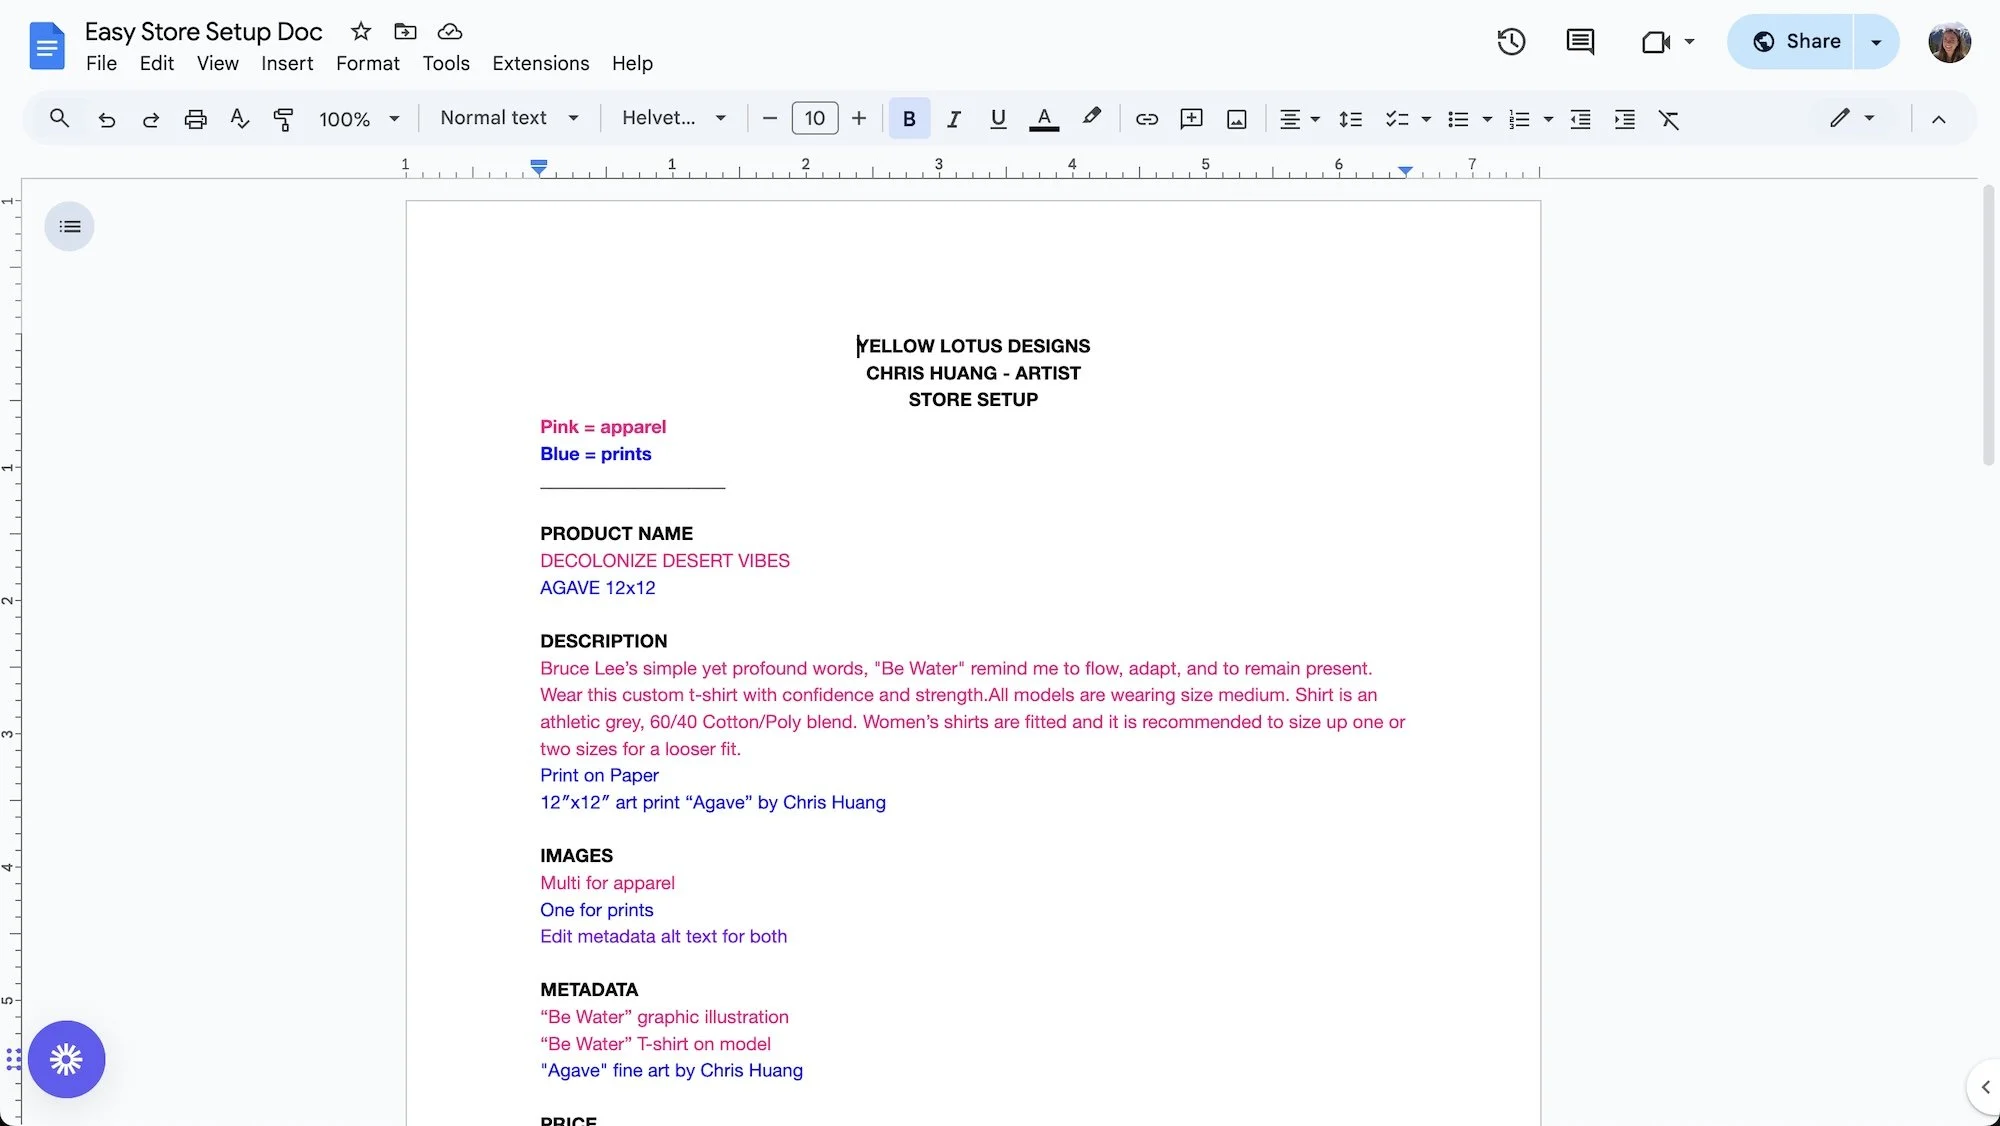Image resolution: width=2000 pixels, height=1126 pixels.
Task: Click the clear formatting icon
Action: (x=1668, y=119)
